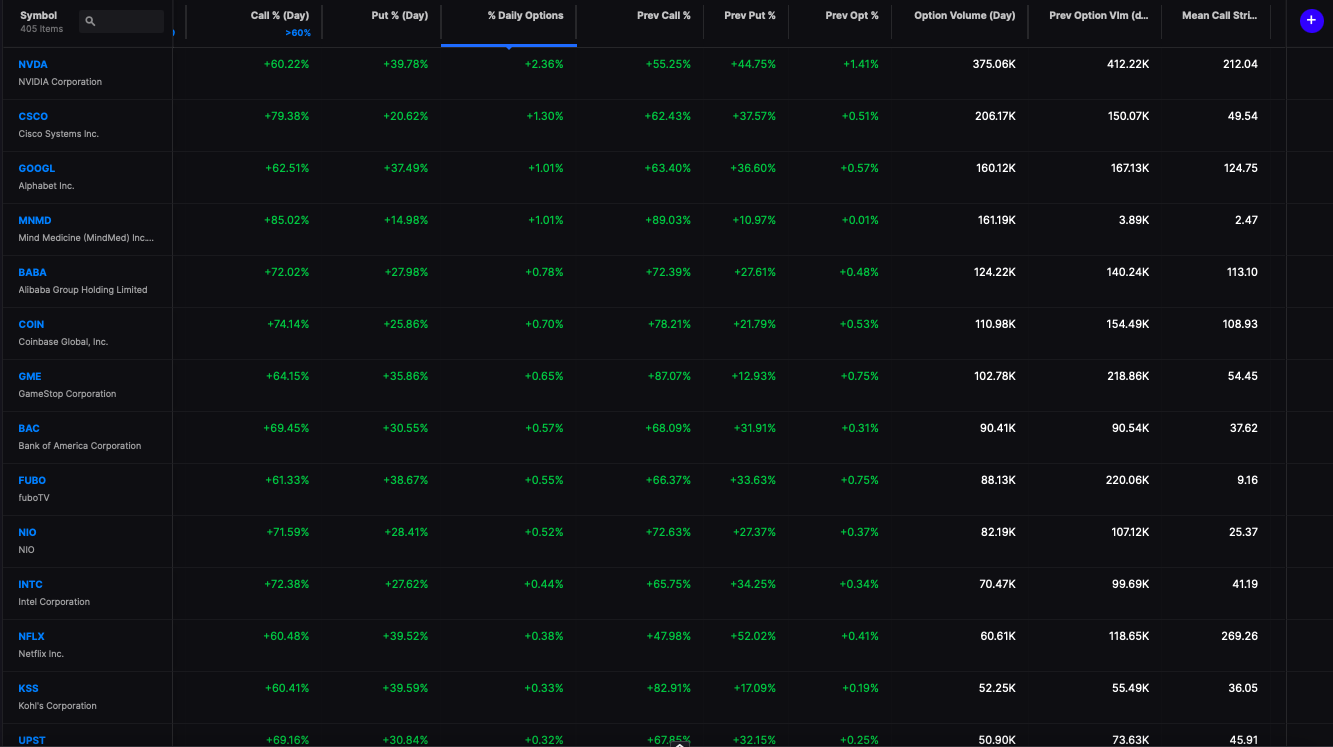Open the BABA ticker link
The image size is (1333, 747).
(x=32, y=272)
